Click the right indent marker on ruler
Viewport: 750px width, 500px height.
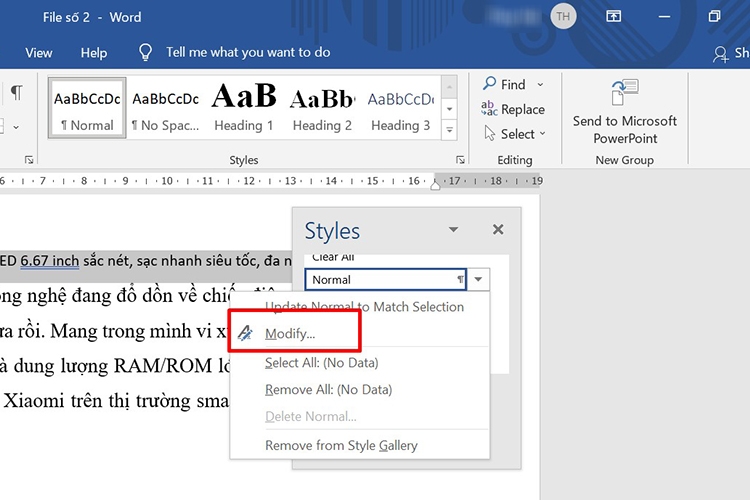(x=435, y=185)
